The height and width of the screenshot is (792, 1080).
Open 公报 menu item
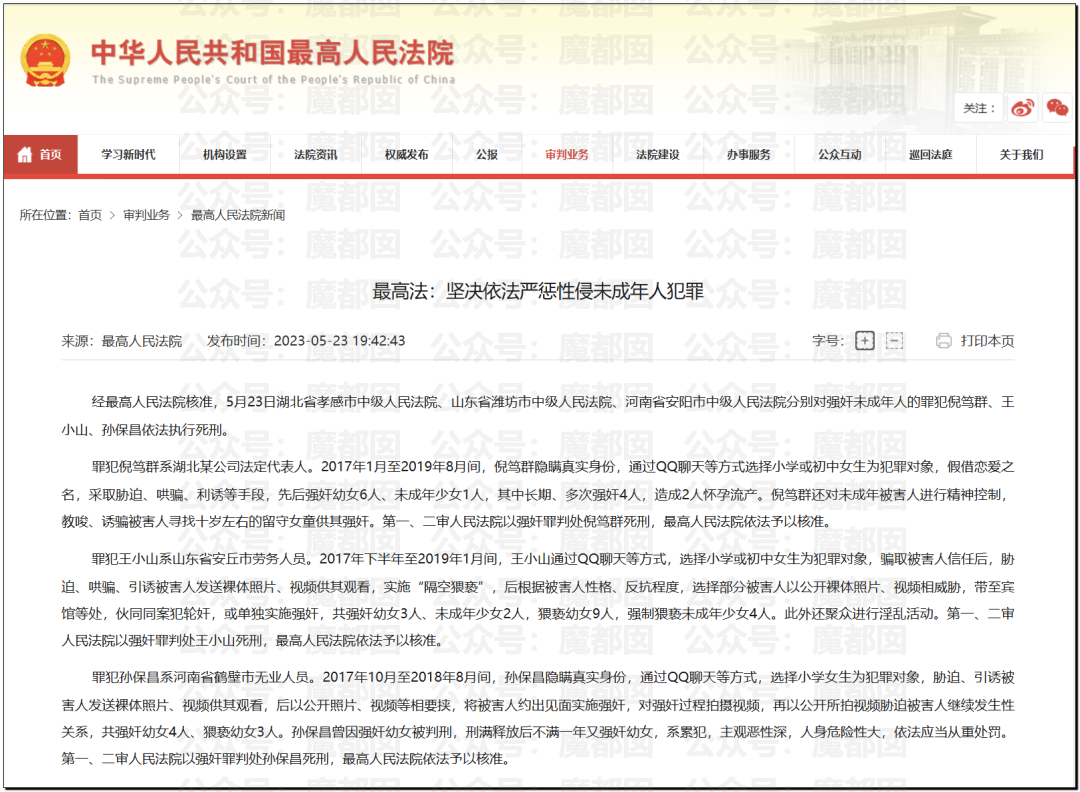coord(487,155)
